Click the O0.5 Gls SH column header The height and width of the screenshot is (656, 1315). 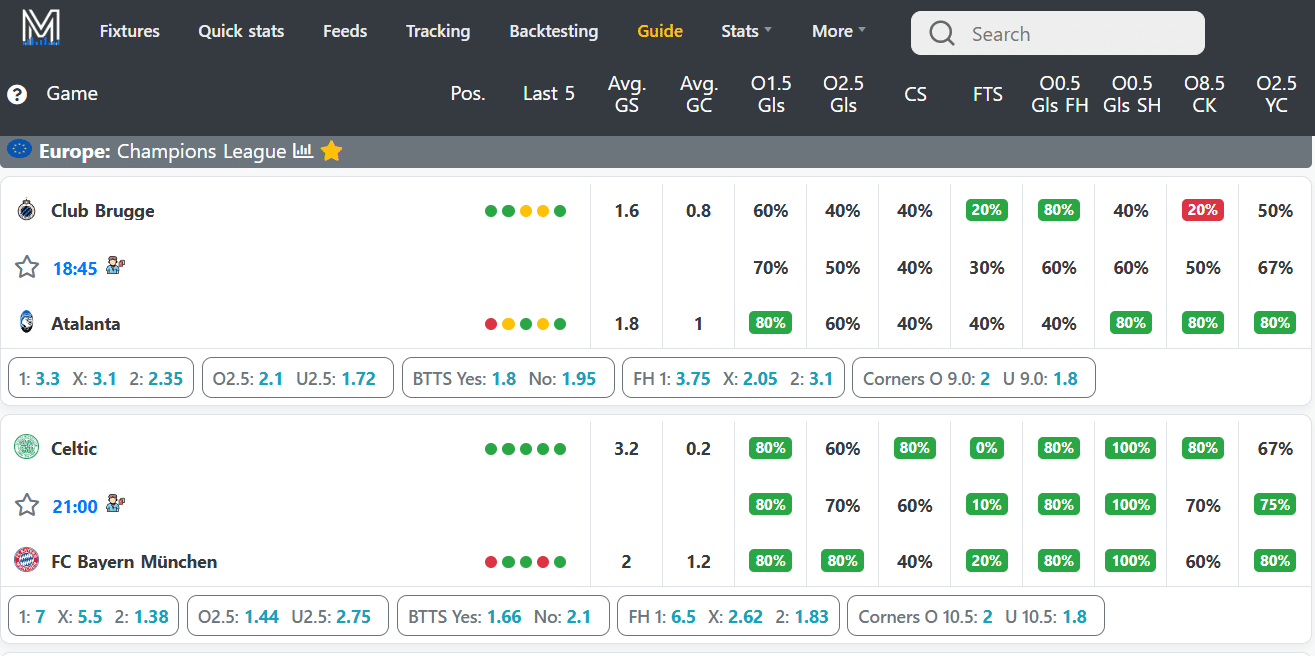(x=1132, y=94)
